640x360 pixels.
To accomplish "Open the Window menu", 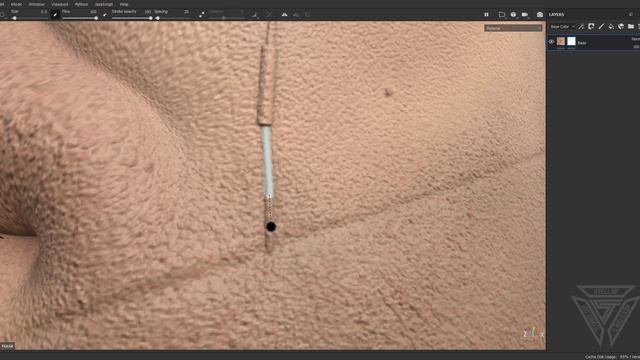I will coord(37,4).
